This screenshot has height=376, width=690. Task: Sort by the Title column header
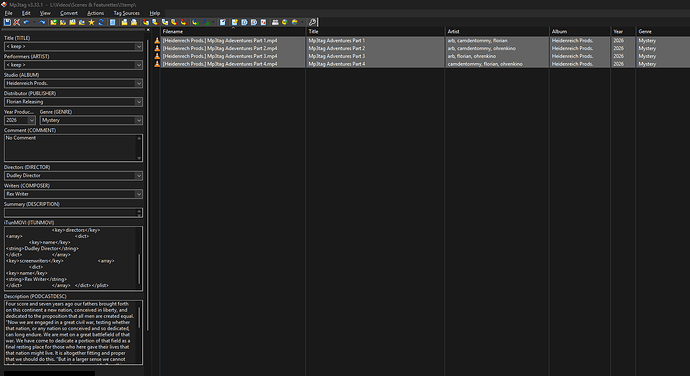point(375,32)
